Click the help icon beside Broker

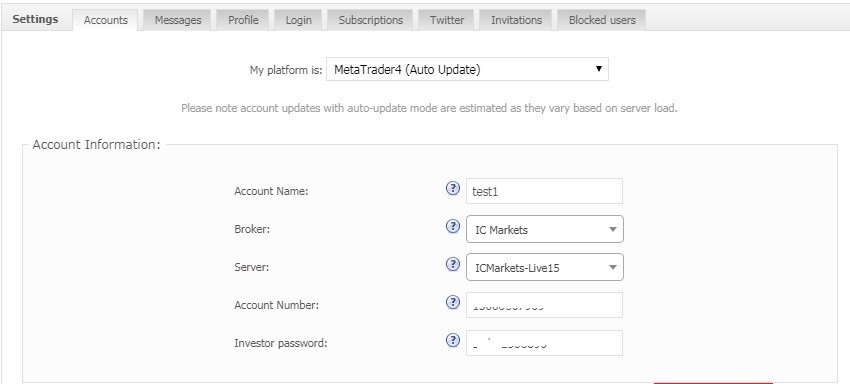pyautogui.click(x=453, y=226)
